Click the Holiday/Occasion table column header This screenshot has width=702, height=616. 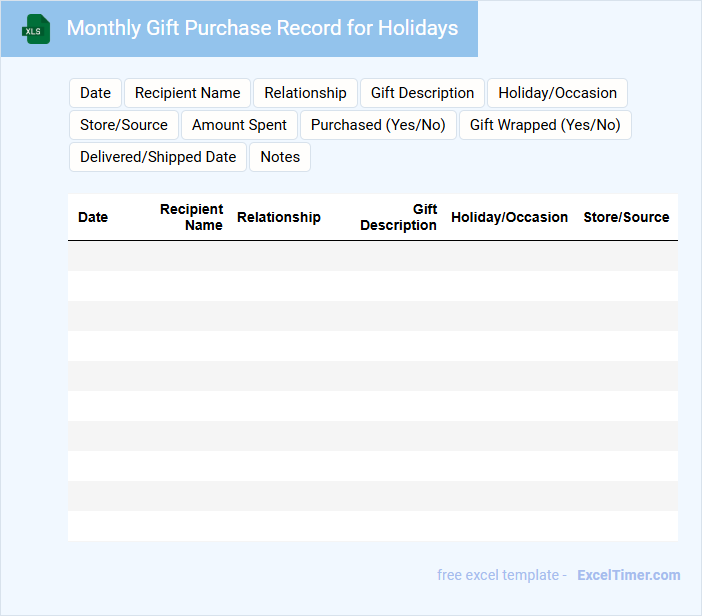click(x=509, y=217)
